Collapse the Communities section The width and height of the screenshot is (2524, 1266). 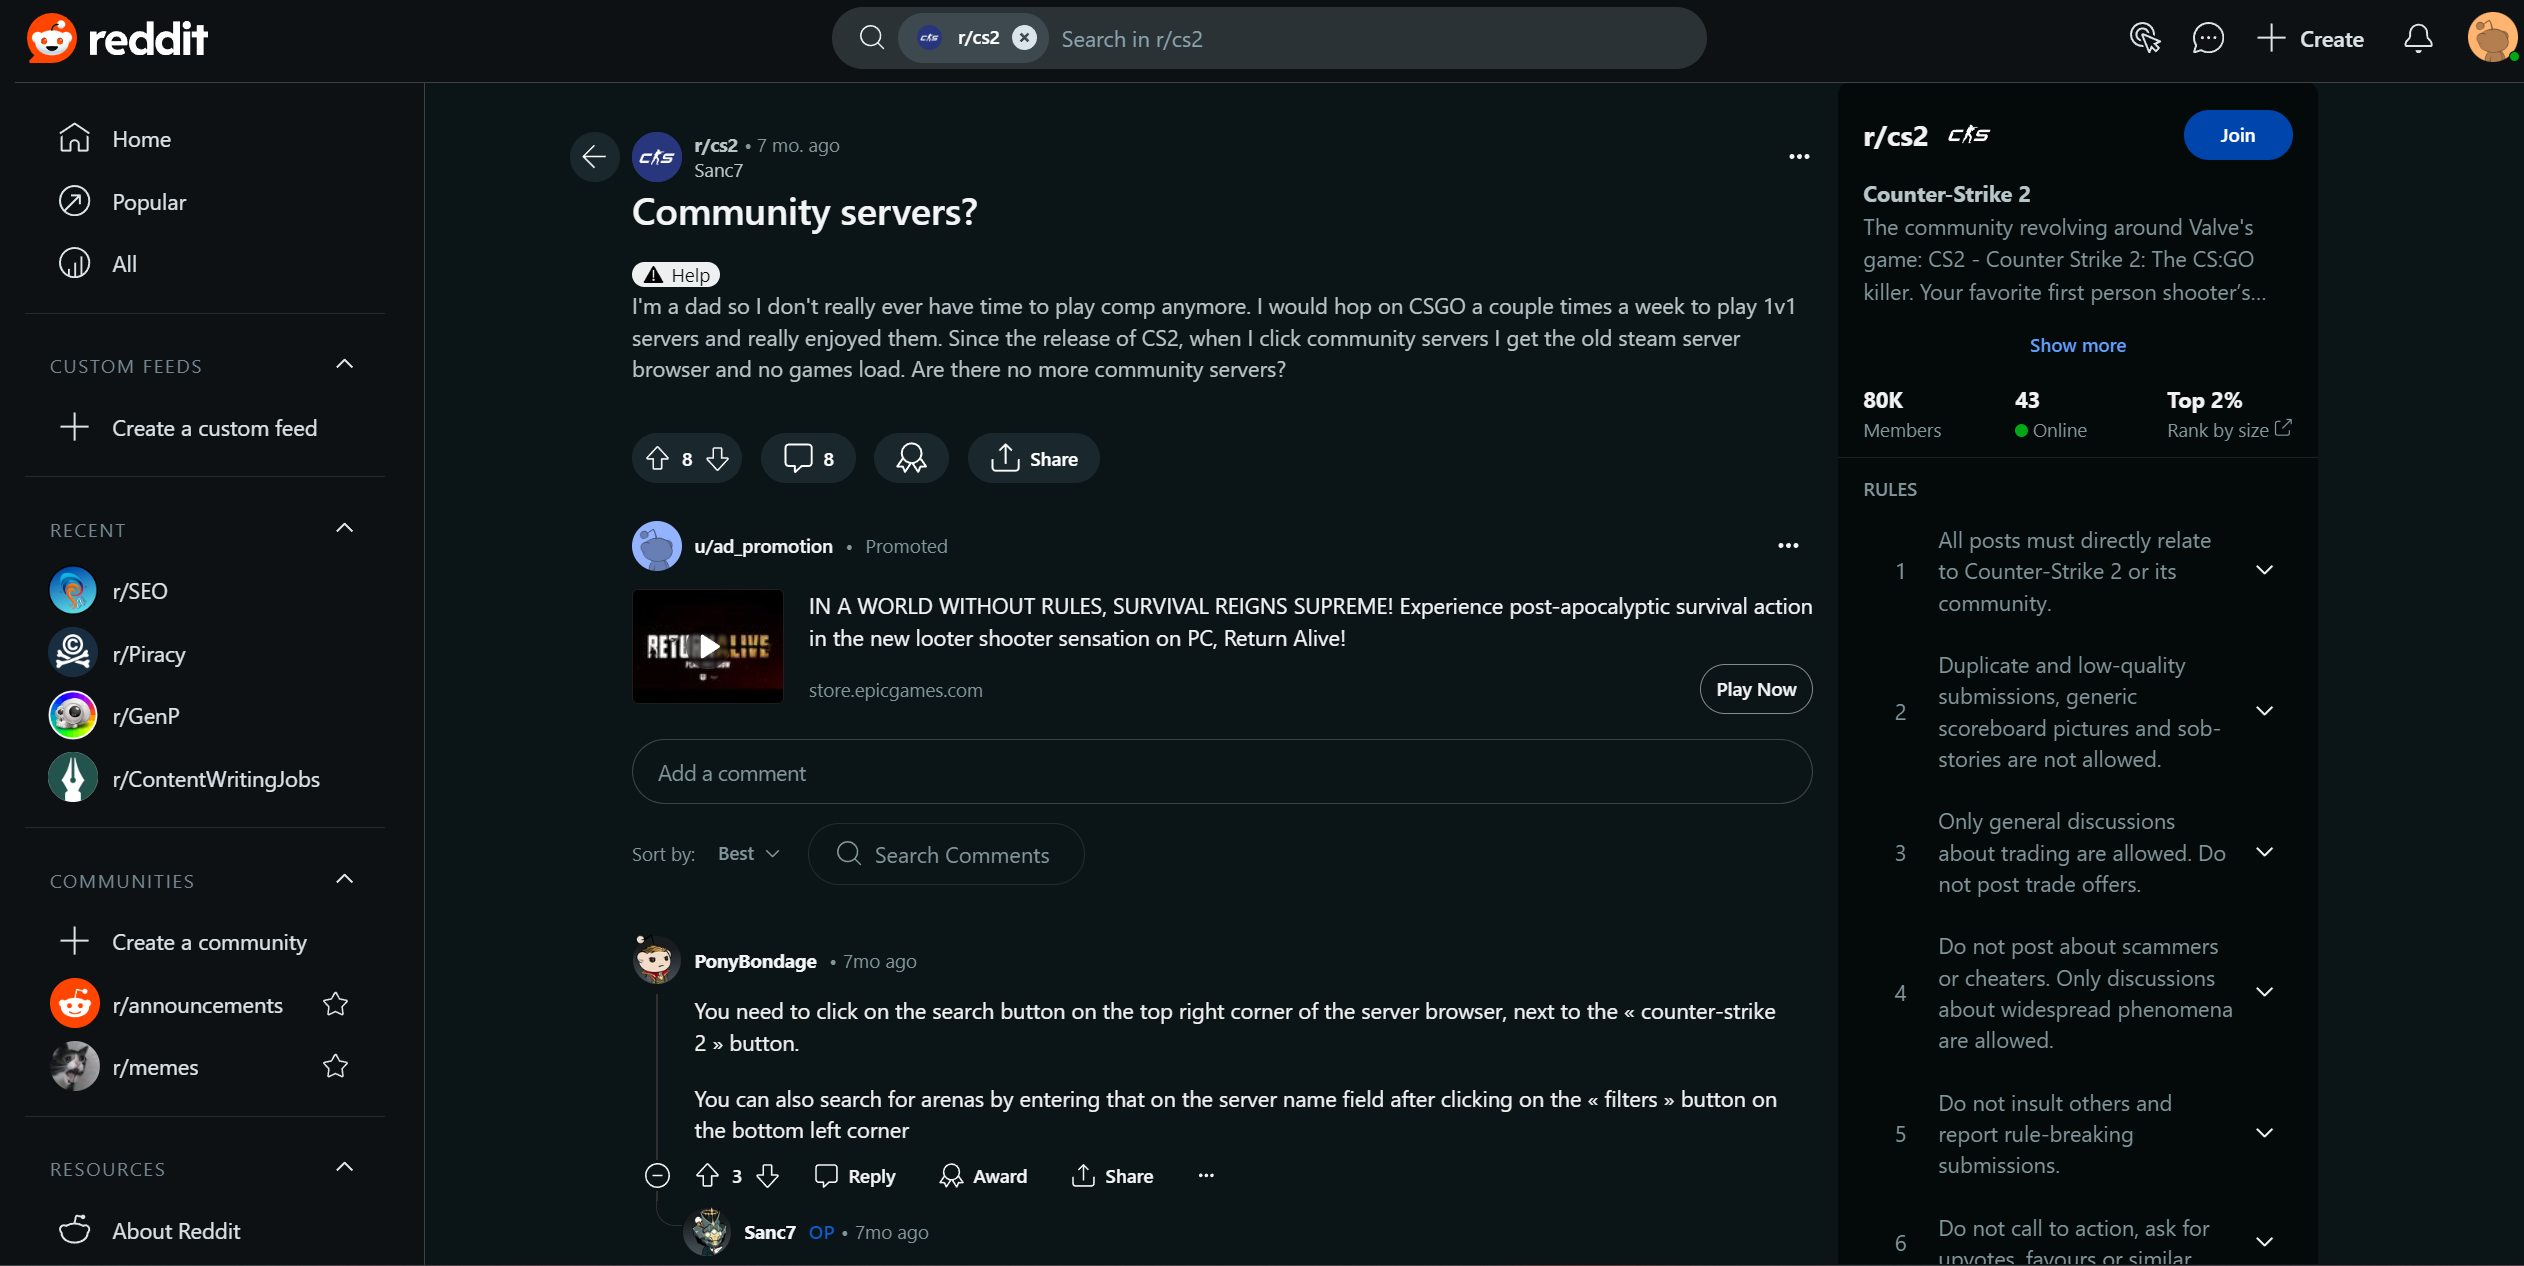[x=345, y=880]
